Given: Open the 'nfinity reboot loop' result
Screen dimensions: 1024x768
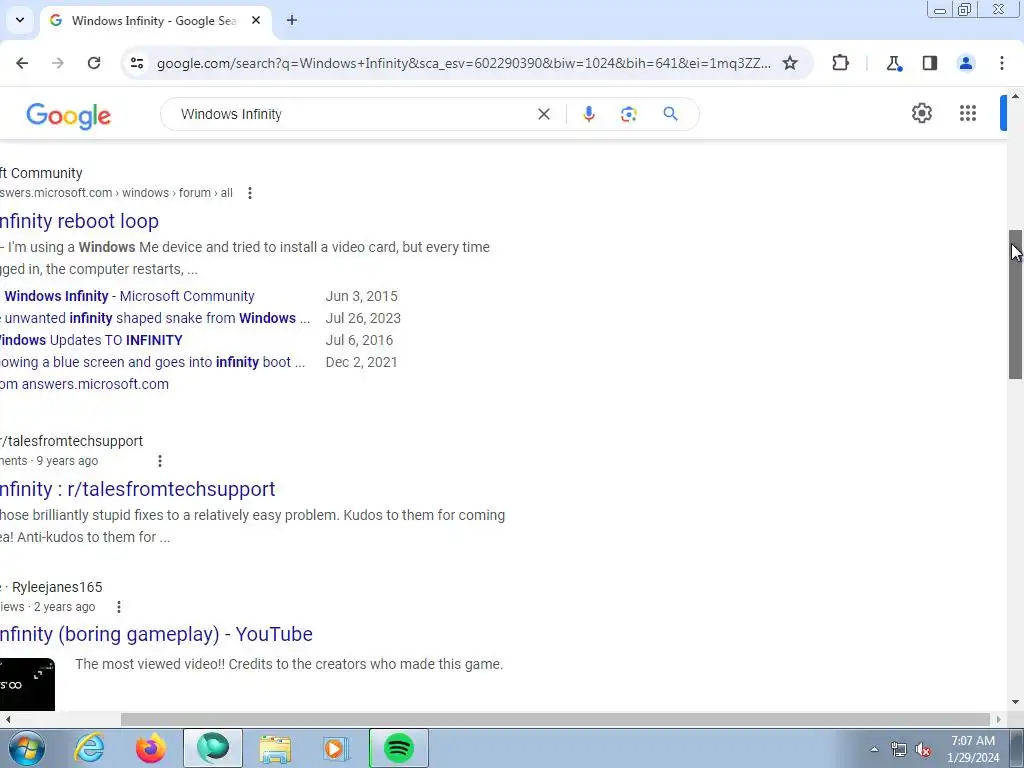Looking at the screenshot, I should coord(79,221).
